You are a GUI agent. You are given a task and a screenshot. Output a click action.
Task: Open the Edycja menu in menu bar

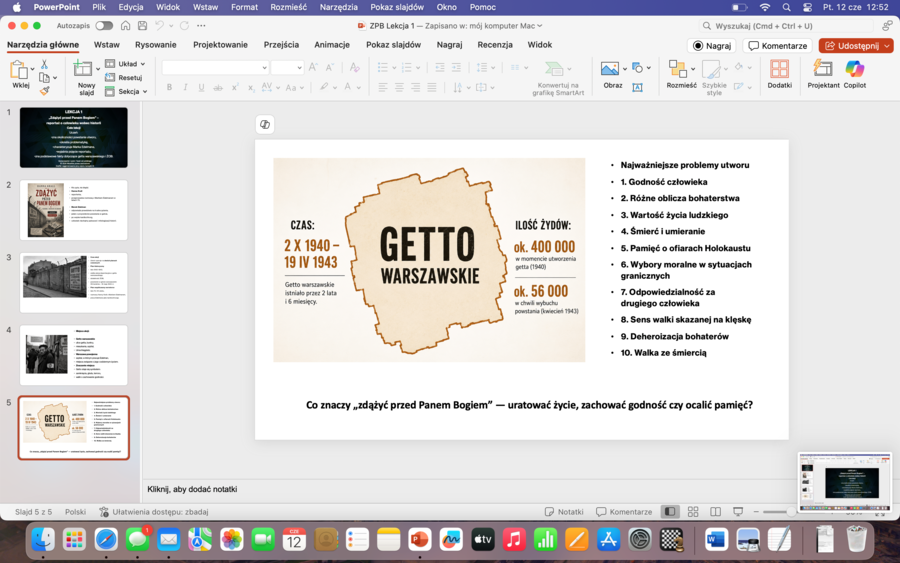(131, 7)
